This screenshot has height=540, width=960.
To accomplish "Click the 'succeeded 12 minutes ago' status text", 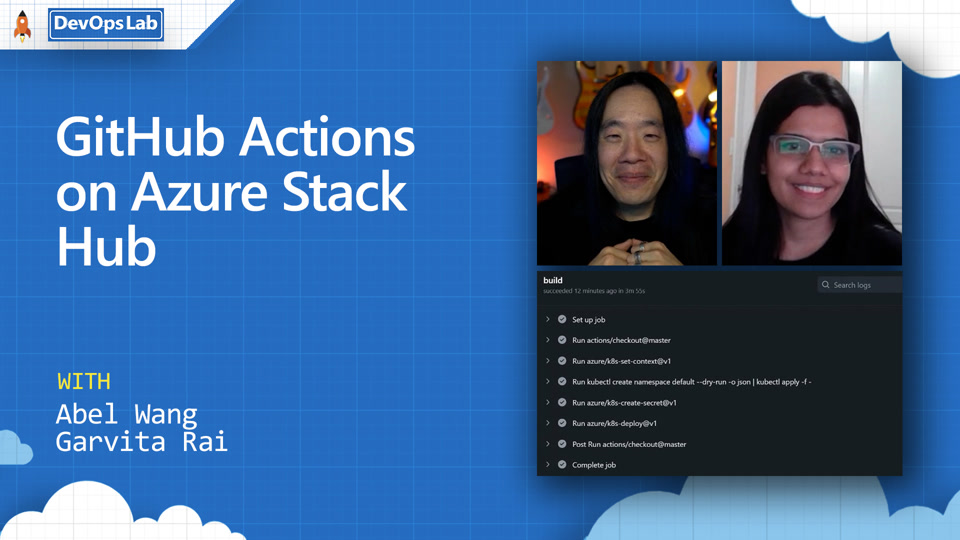I will click(x=579, y=291).
